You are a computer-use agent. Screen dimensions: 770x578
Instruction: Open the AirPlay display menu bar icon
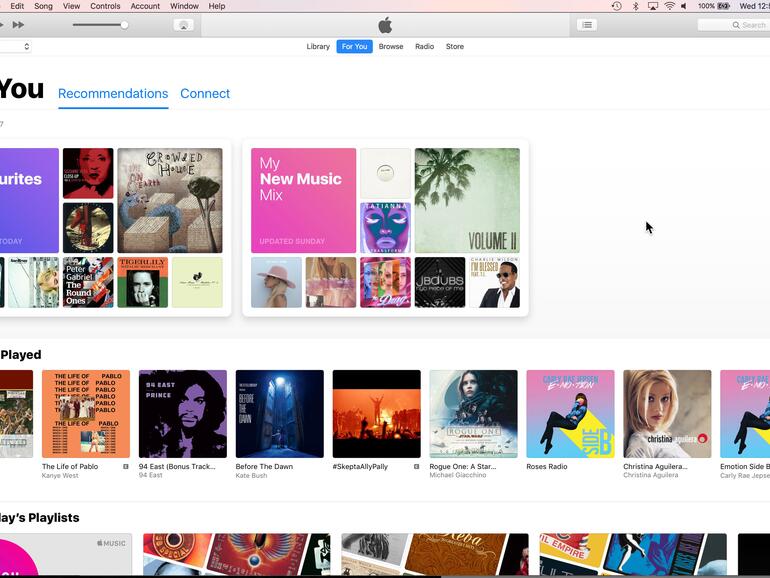(653, 6)
